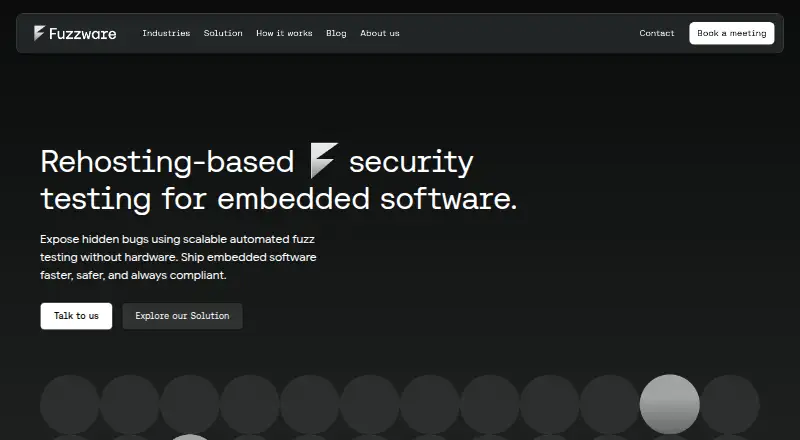Open the Industries menu
Screen dimensions: 800x440
coord(166,33)
